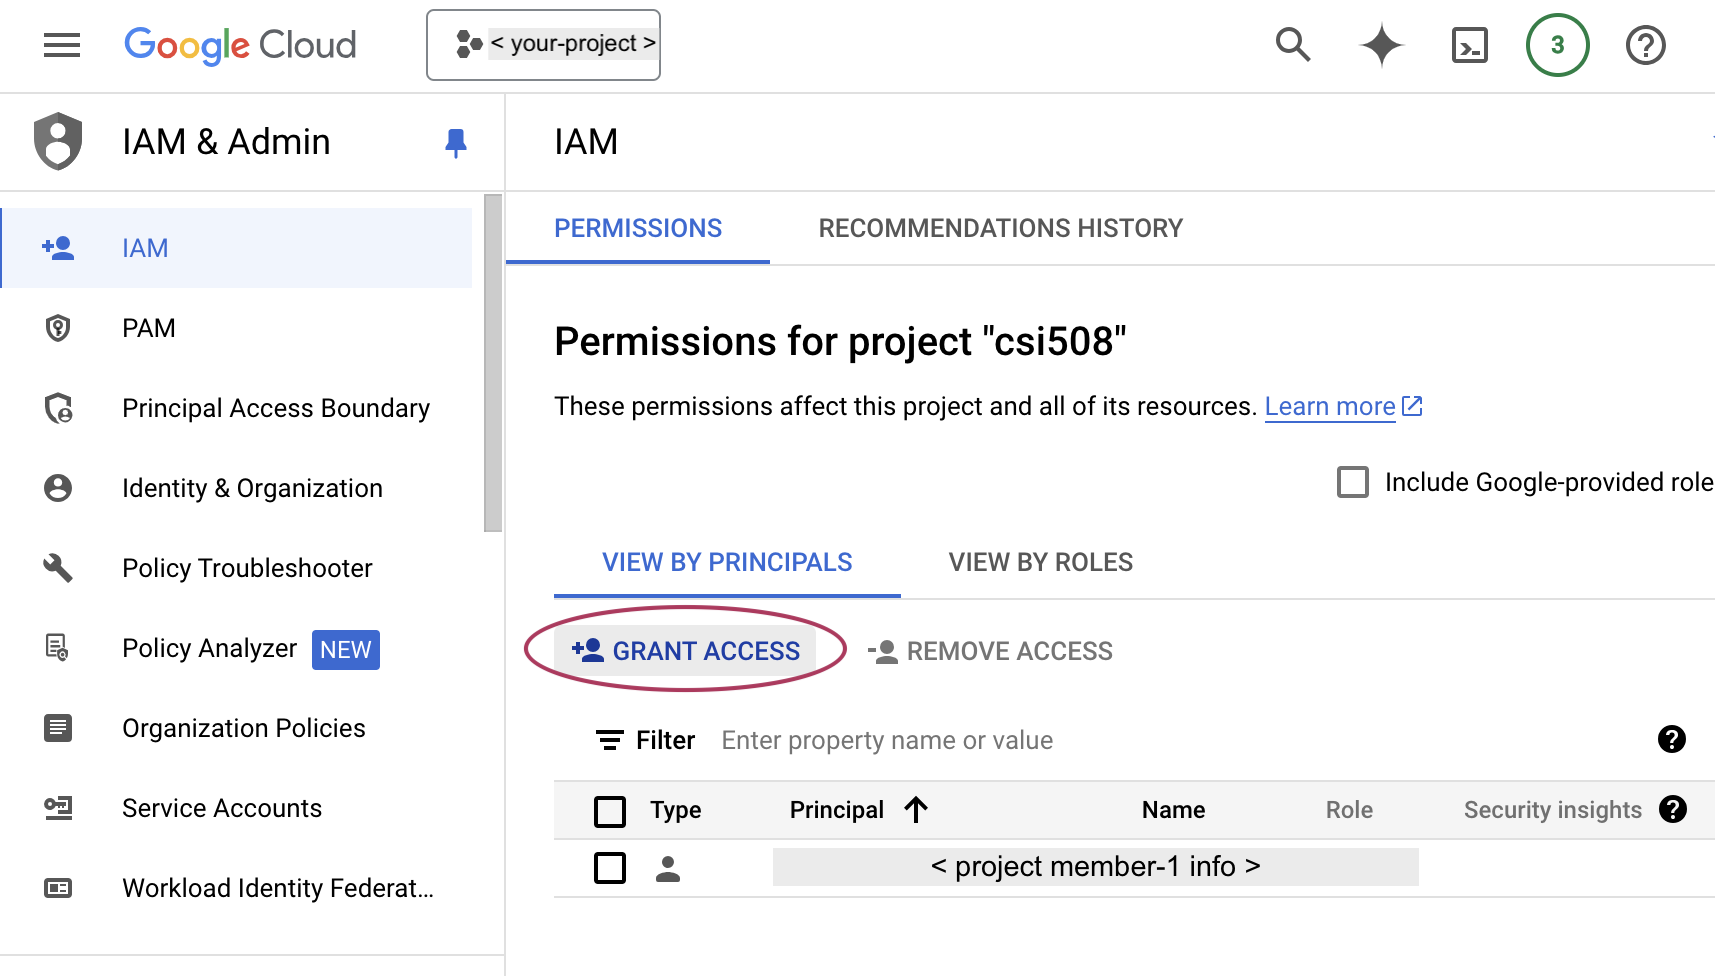Click the Policy Troubleshooter wrench icon
The image size is (1715, 976).
58,568
